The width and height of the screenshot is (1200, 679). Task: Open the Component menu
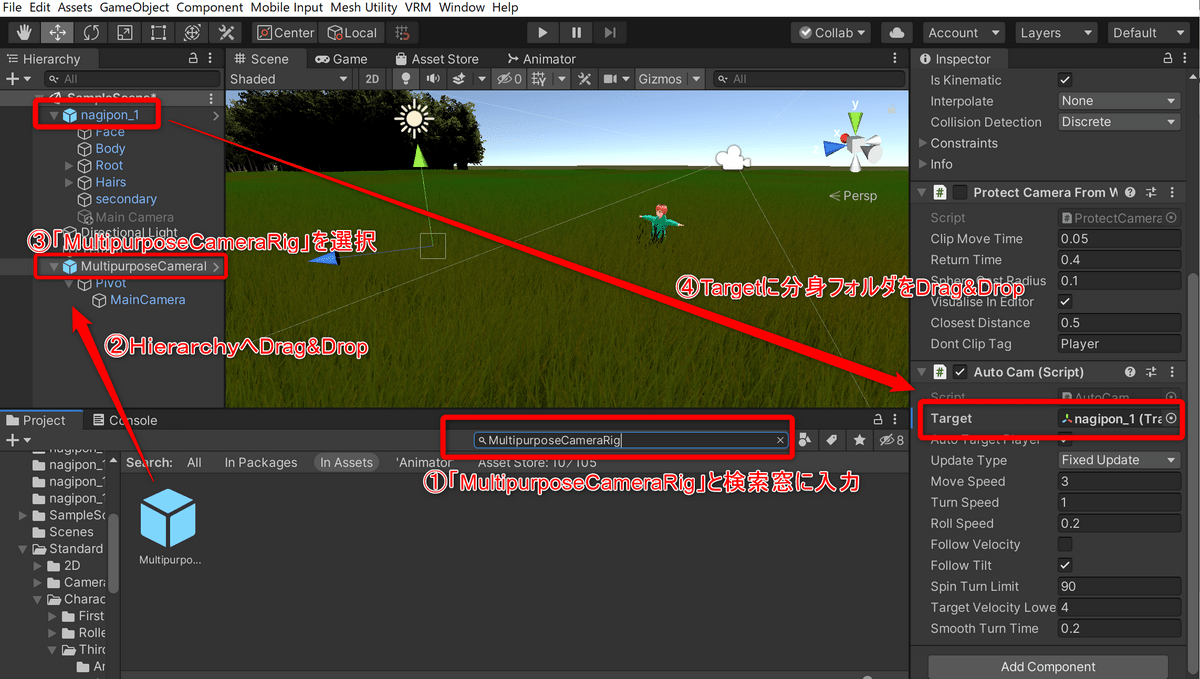coord(210,7)
